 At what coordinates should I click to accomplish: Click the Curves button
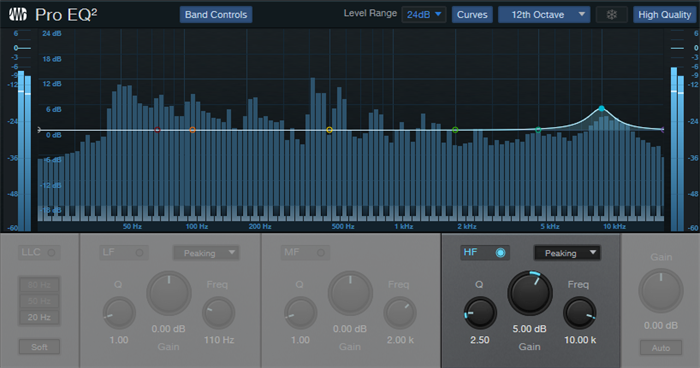pos(472,15)
